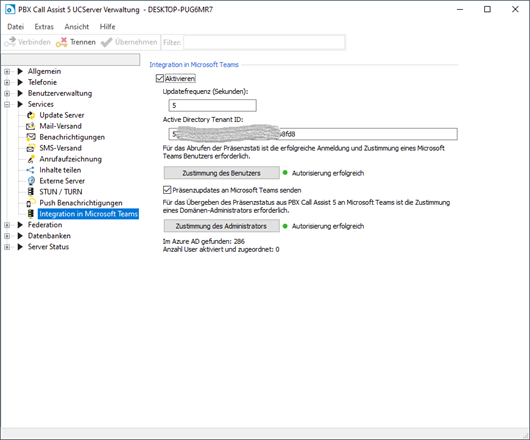Viewport: 530px width, 440px height.
Task: Expand the Allgemein tree node
Action: coord(7,71)
